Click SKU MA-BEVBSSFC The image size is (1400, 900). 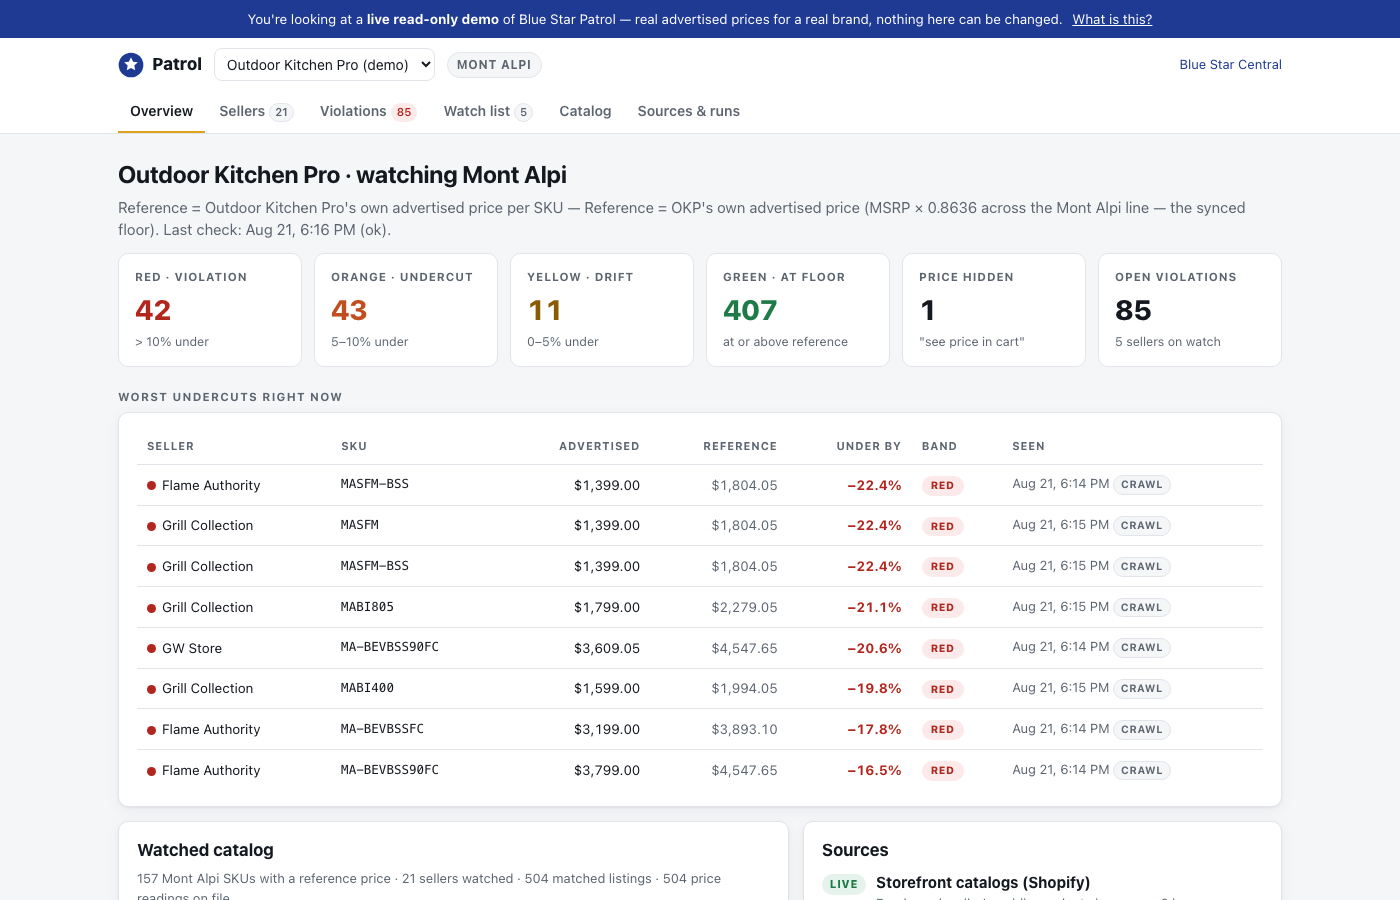click(x=382, y=729)
